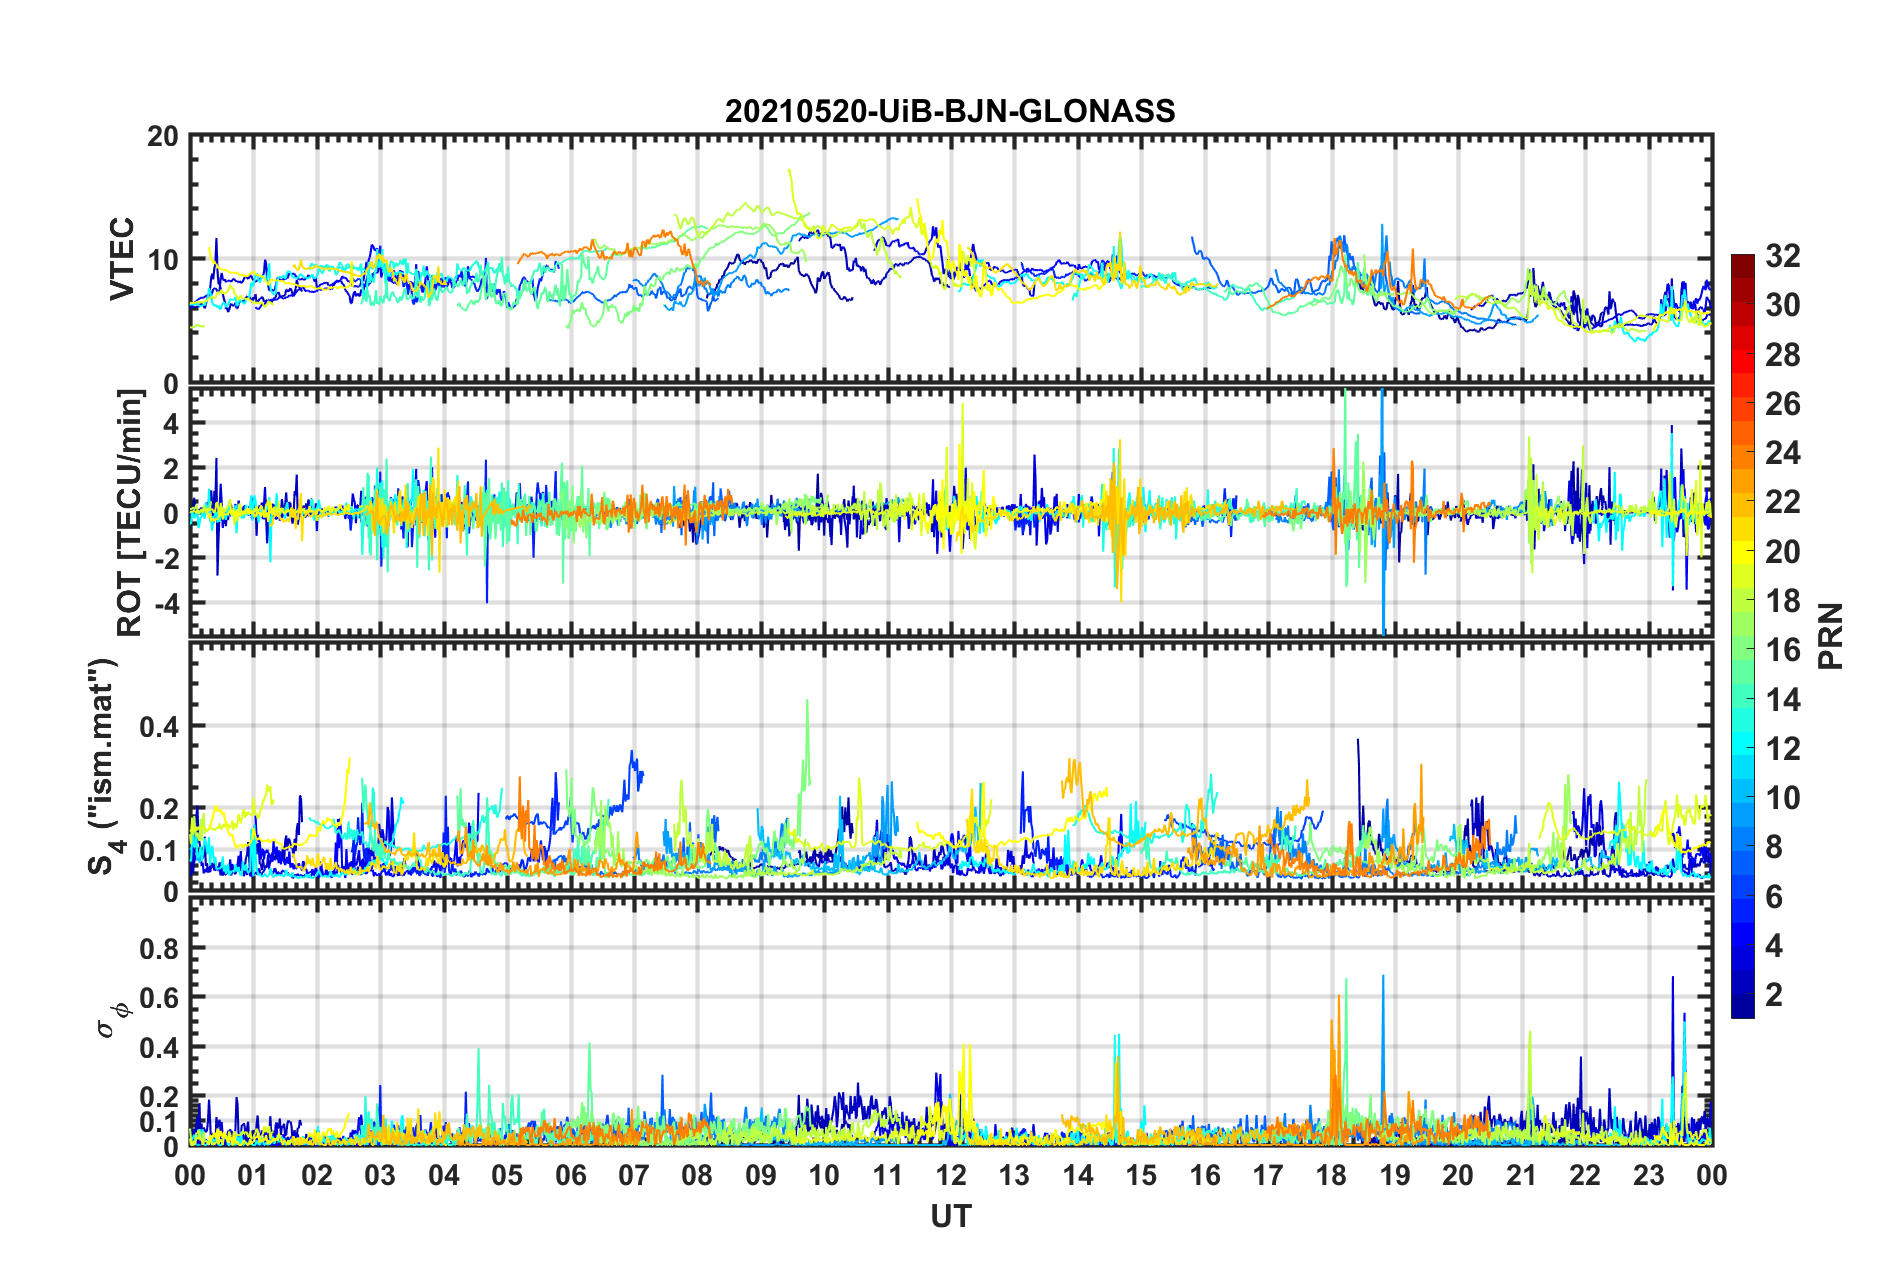Click the VTEC y-axis label

coord(122,258)
